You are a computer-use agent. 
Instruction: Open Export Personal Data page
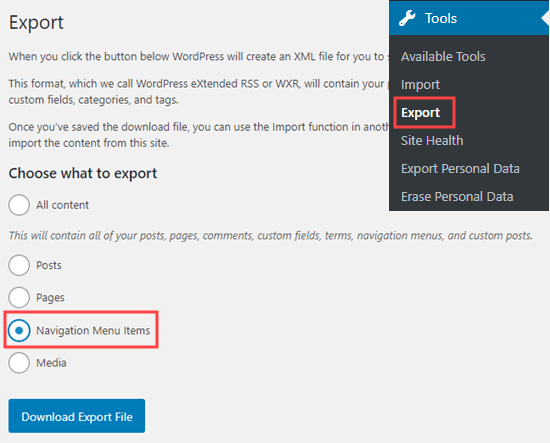(x=460, y=169)
